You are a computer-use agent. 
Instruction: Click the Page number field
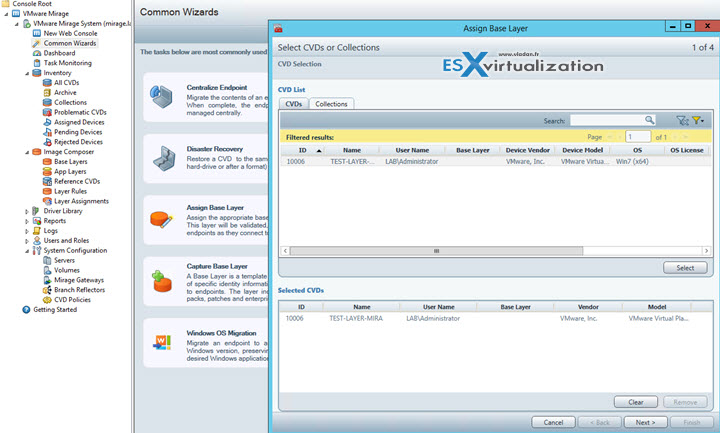pyautogui.click(x=638, y=137)
